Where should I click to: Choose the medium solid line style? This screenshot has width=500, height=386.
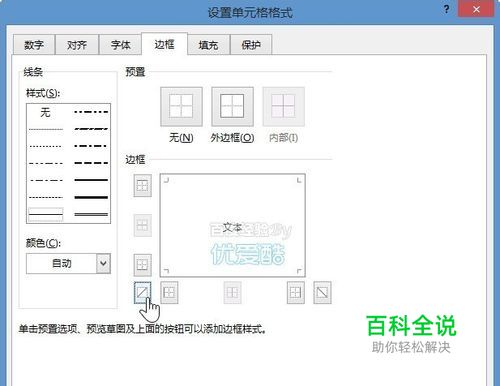[91, 180]
